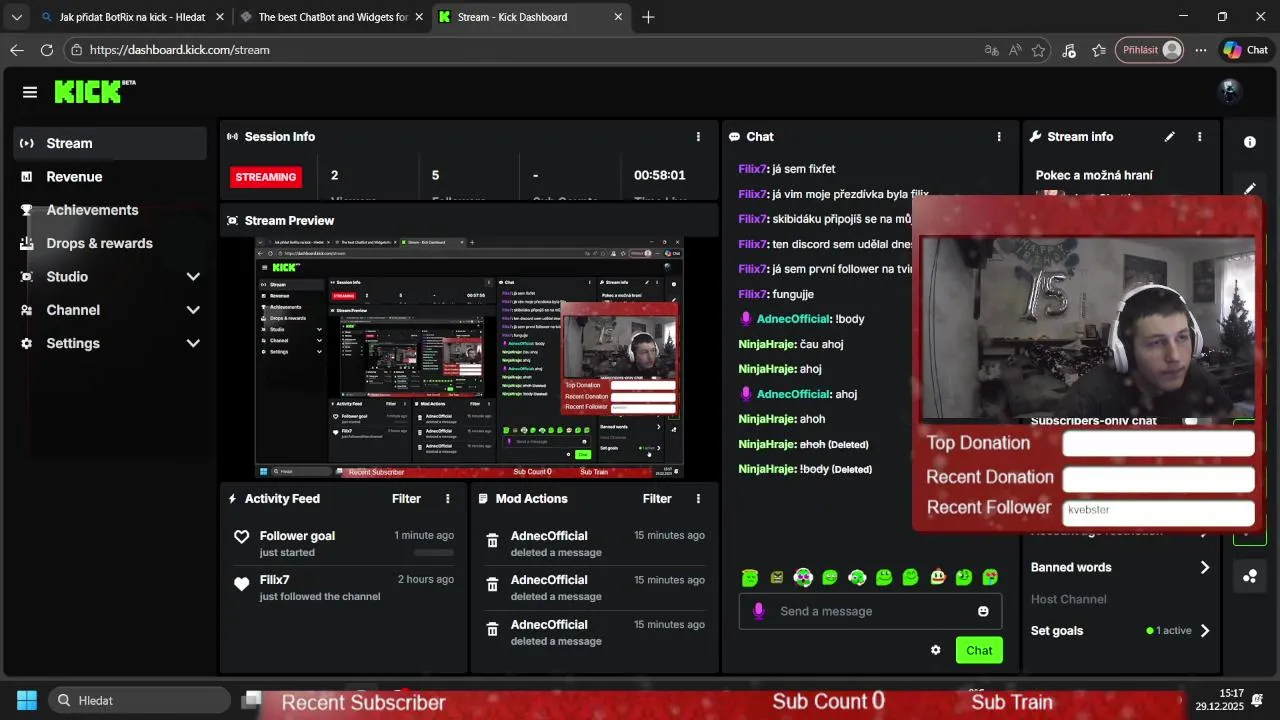This screenshot has height=720, width=1280.
Task: Open the browser translate icon
Action: point(991,50)
